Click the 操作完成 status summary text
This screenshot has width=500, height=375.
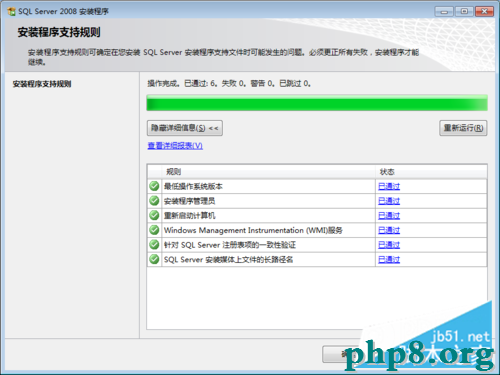(229, 83)
